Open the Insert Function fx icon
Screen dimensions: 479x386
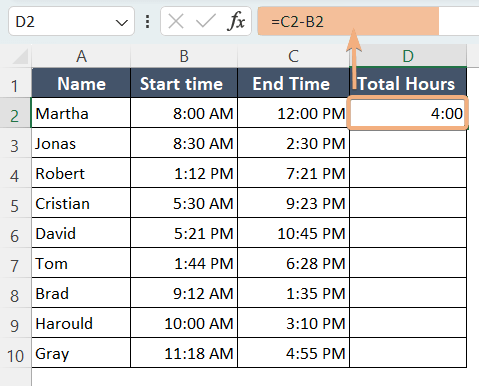click(236, 21)
